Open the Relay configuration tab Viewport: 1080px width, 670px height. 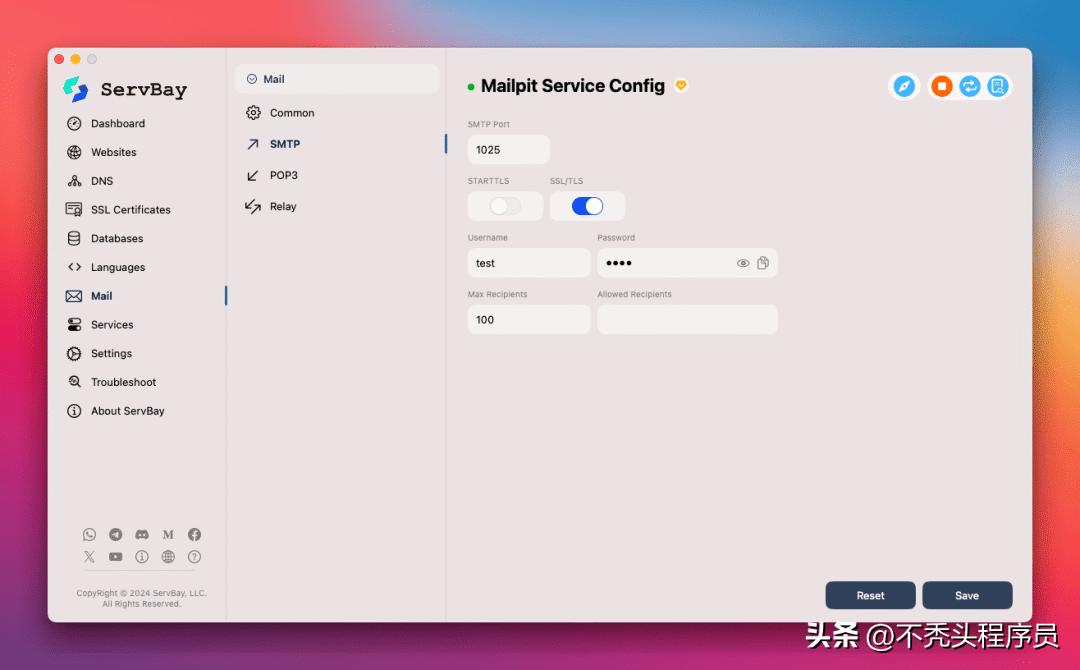[x=283, y=207]
